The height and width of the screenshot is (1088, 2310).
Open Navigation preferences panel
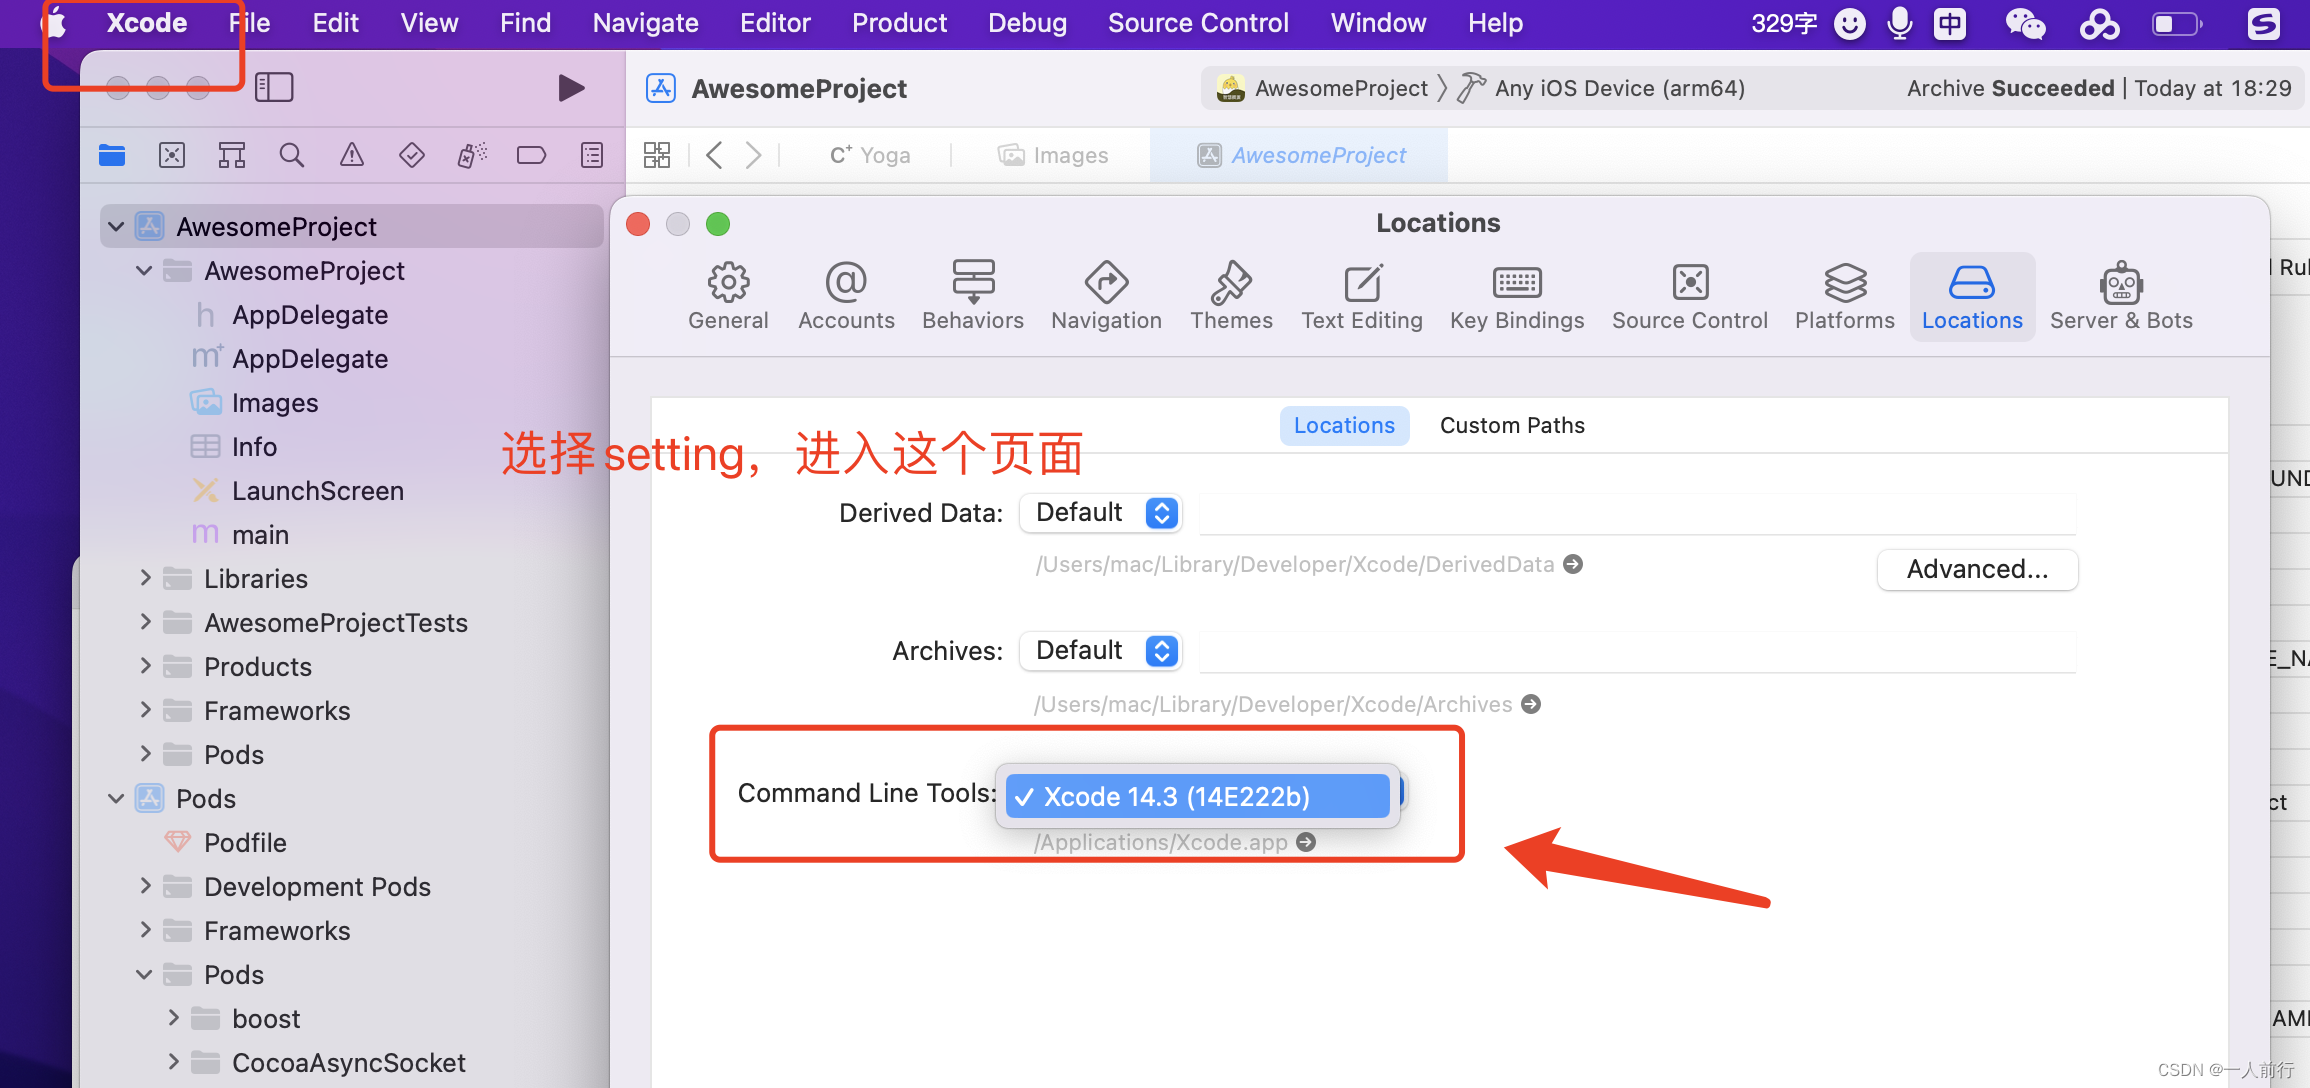1108,293
